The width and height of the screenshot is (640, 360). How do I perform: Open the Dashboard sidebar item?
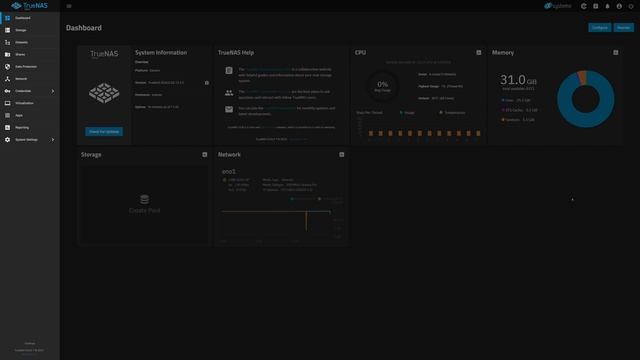coord(30,18)
